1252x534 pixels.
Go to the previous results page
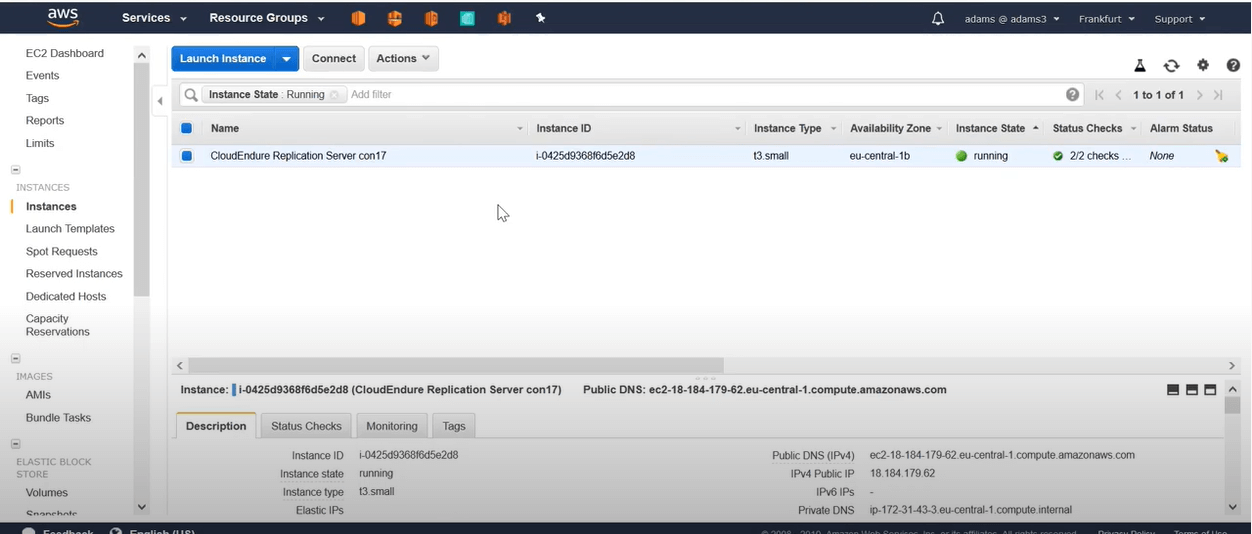click(1119, 95)
